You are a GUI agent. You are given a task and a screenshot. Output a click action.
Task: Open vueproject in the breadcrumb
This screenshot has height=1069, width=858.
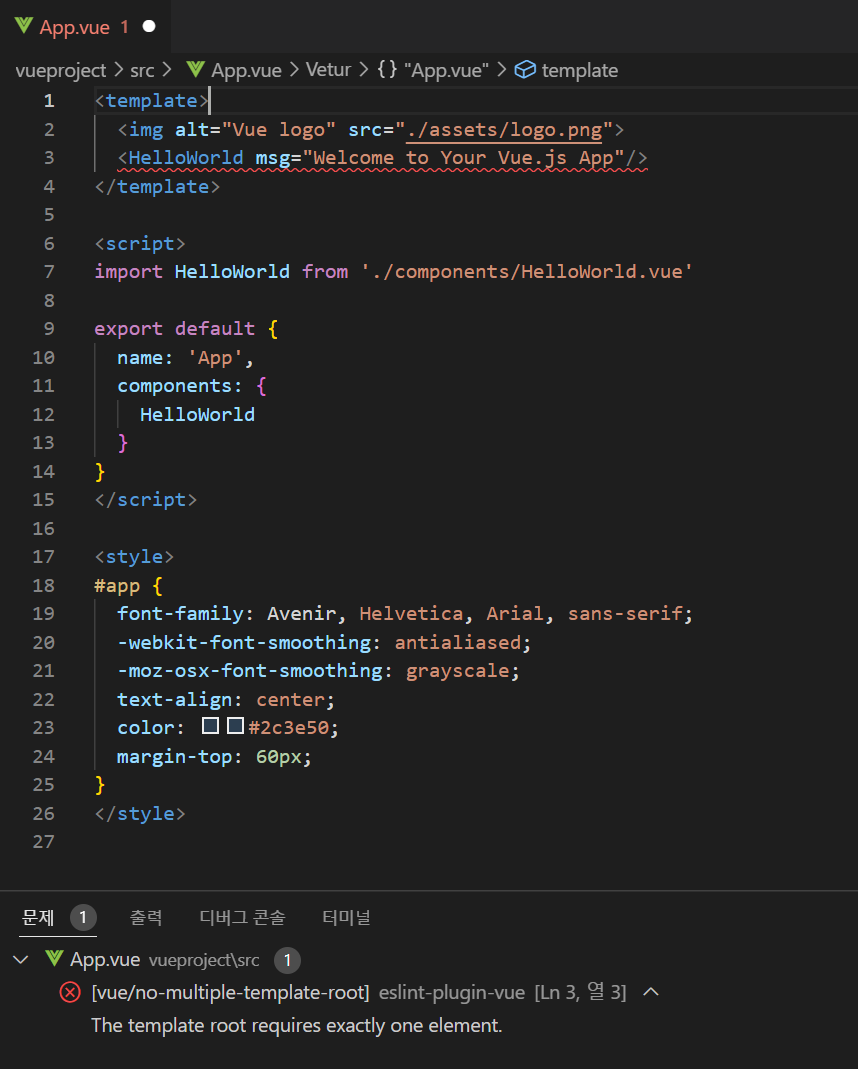[x=61, y=70]
